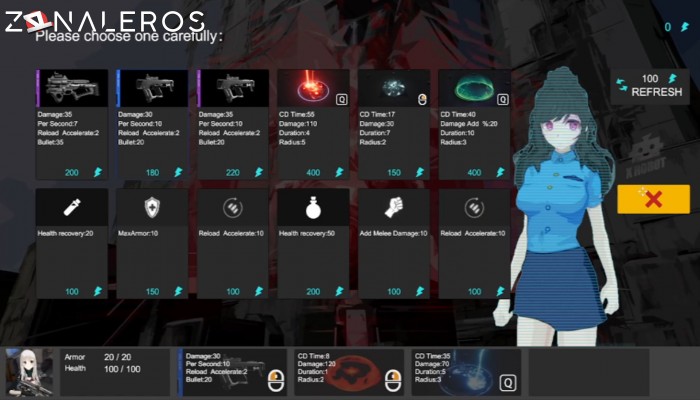
Task: Click the holographic shopkeeper girl
Action: (x=558, y=205)
